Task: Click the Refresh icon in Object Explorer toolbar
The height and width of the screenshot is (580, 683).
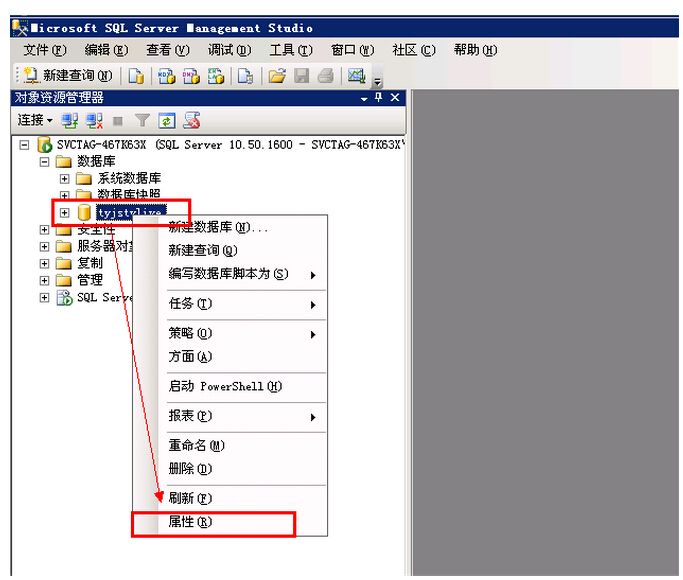Action: [167, 120]
